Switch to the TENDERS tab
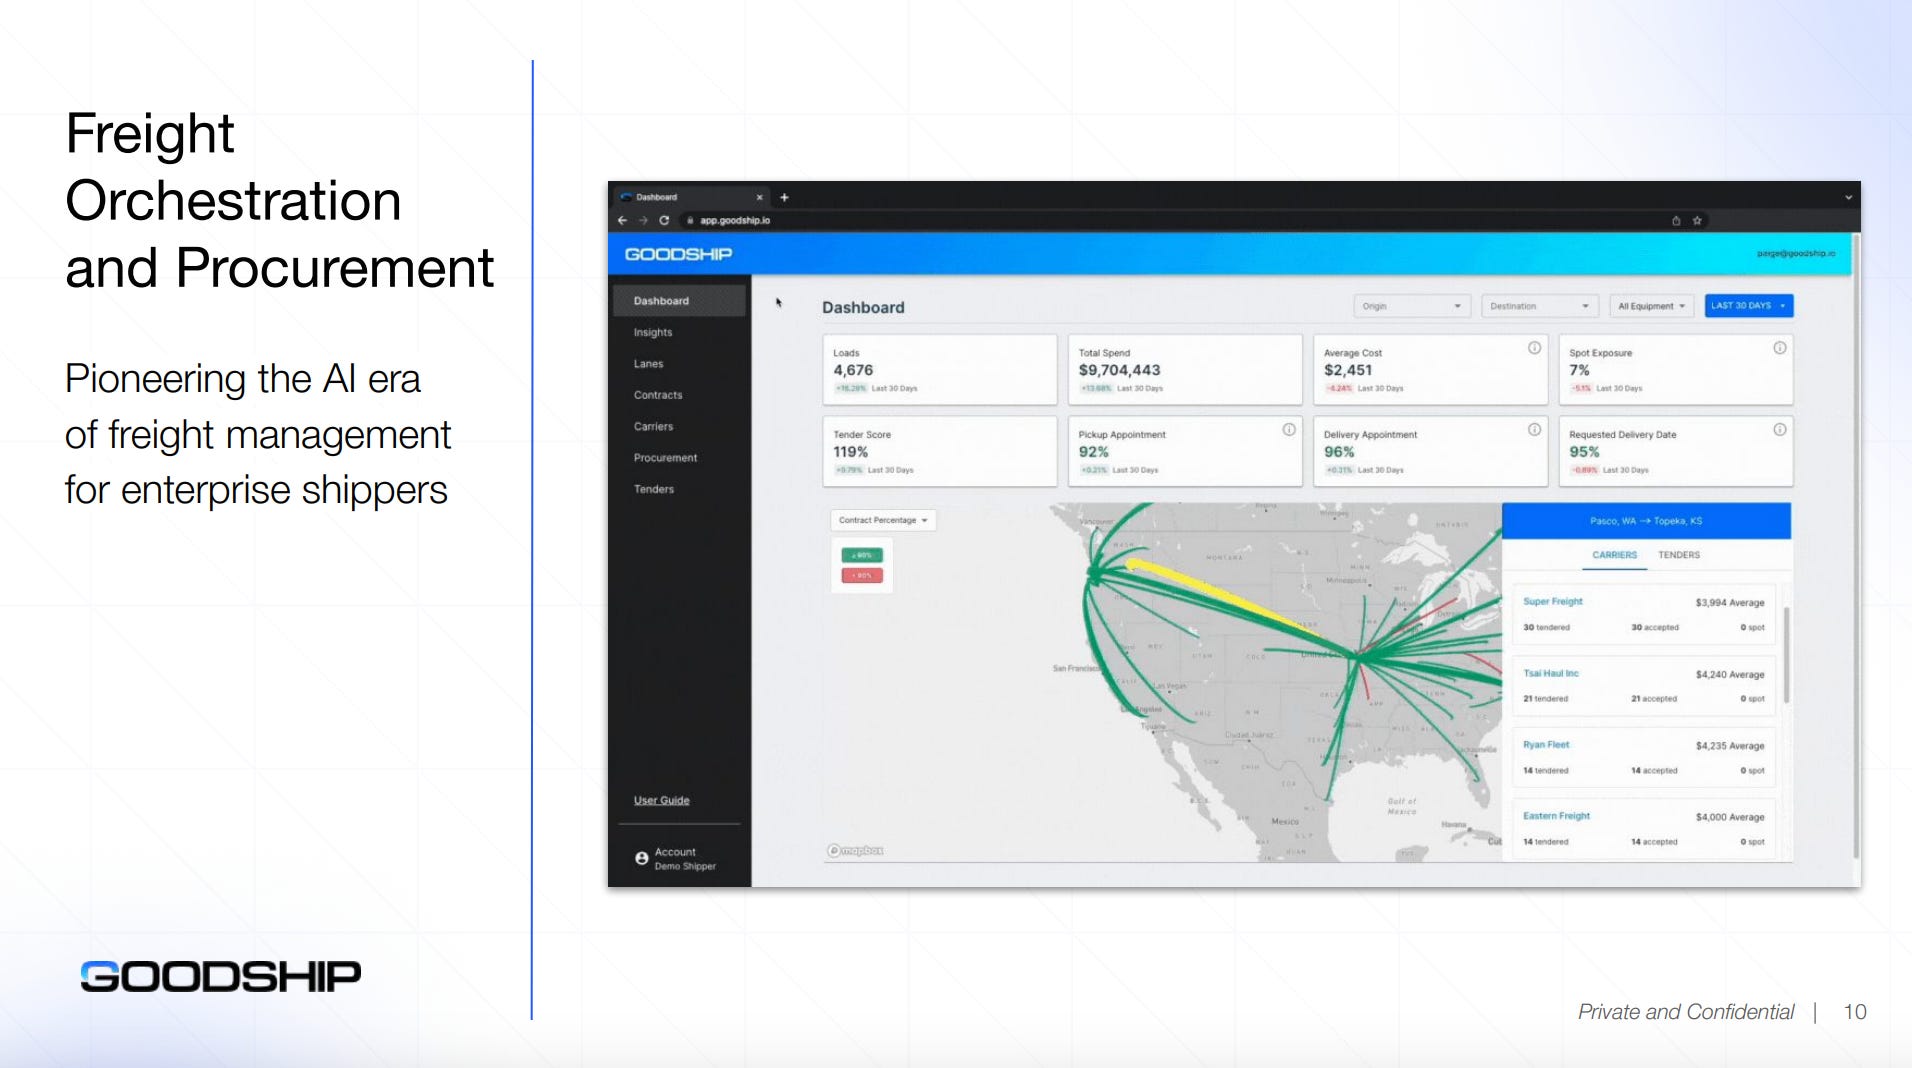 pyautogui.click(x=1678, y=555)
